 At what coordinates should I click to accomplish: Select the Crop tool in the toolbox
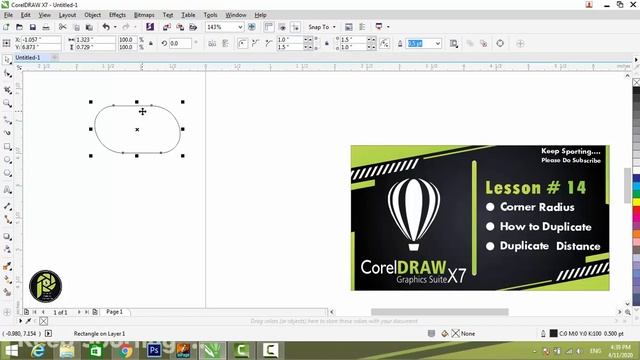click(7, 89)
